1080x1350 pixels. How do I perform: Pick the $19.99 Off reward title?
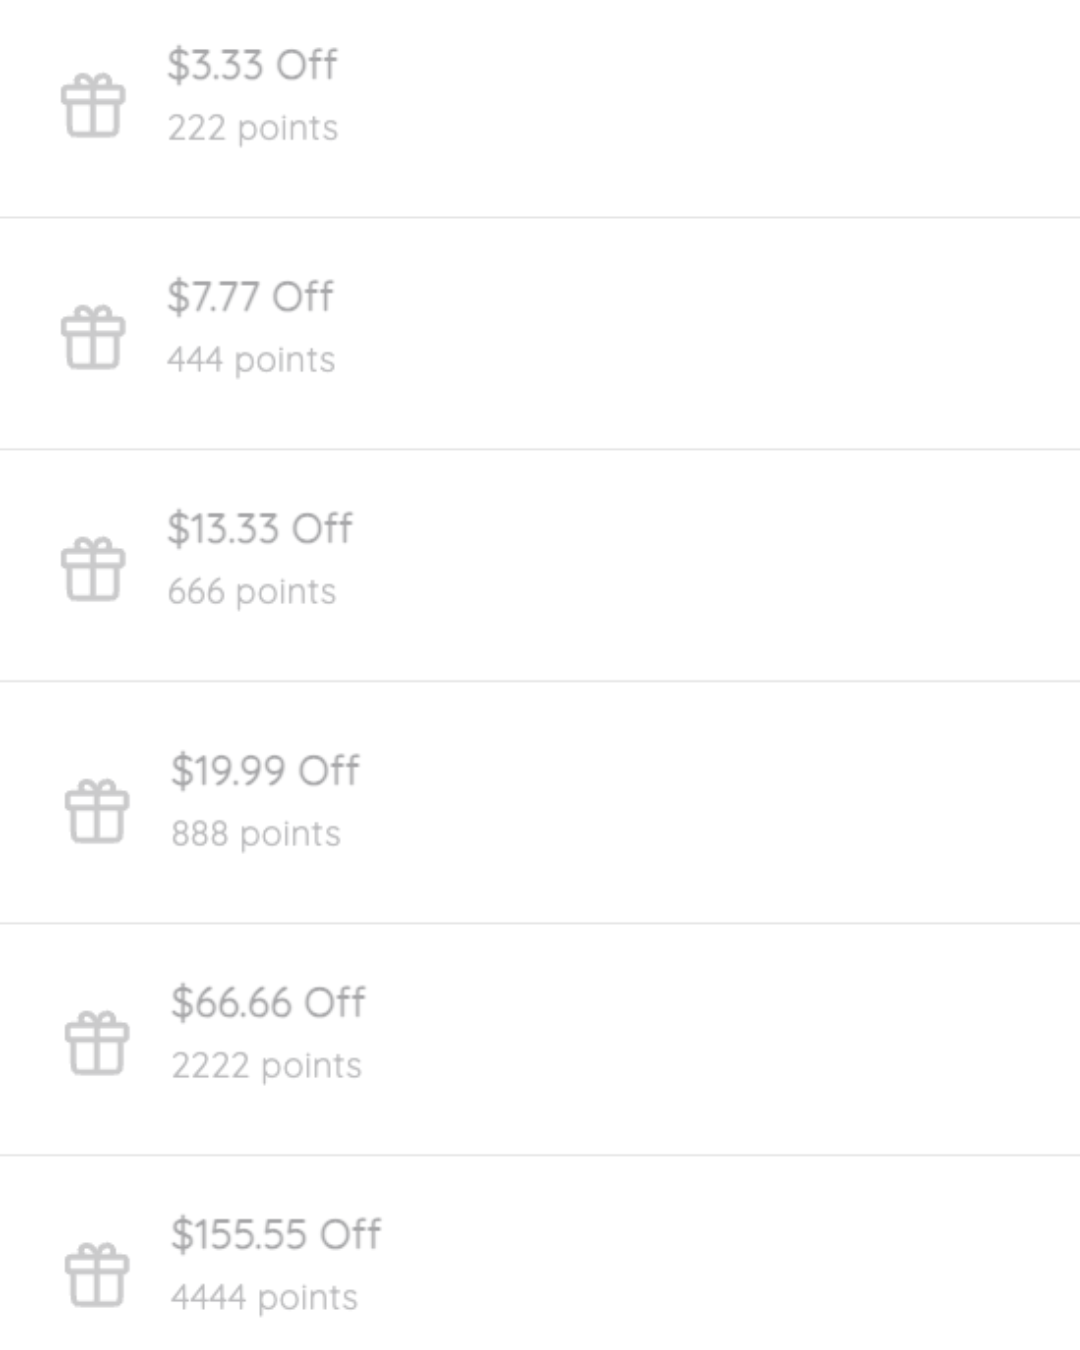click(265, 771)
